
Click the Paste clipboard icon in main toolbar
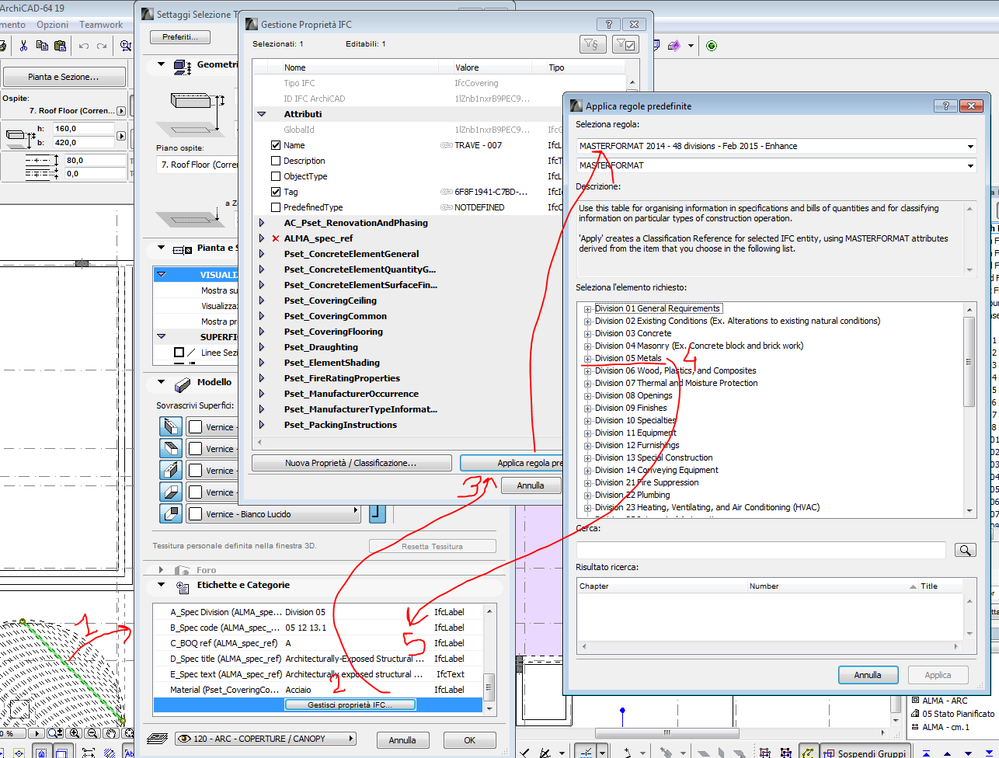(x=60, y=46)
